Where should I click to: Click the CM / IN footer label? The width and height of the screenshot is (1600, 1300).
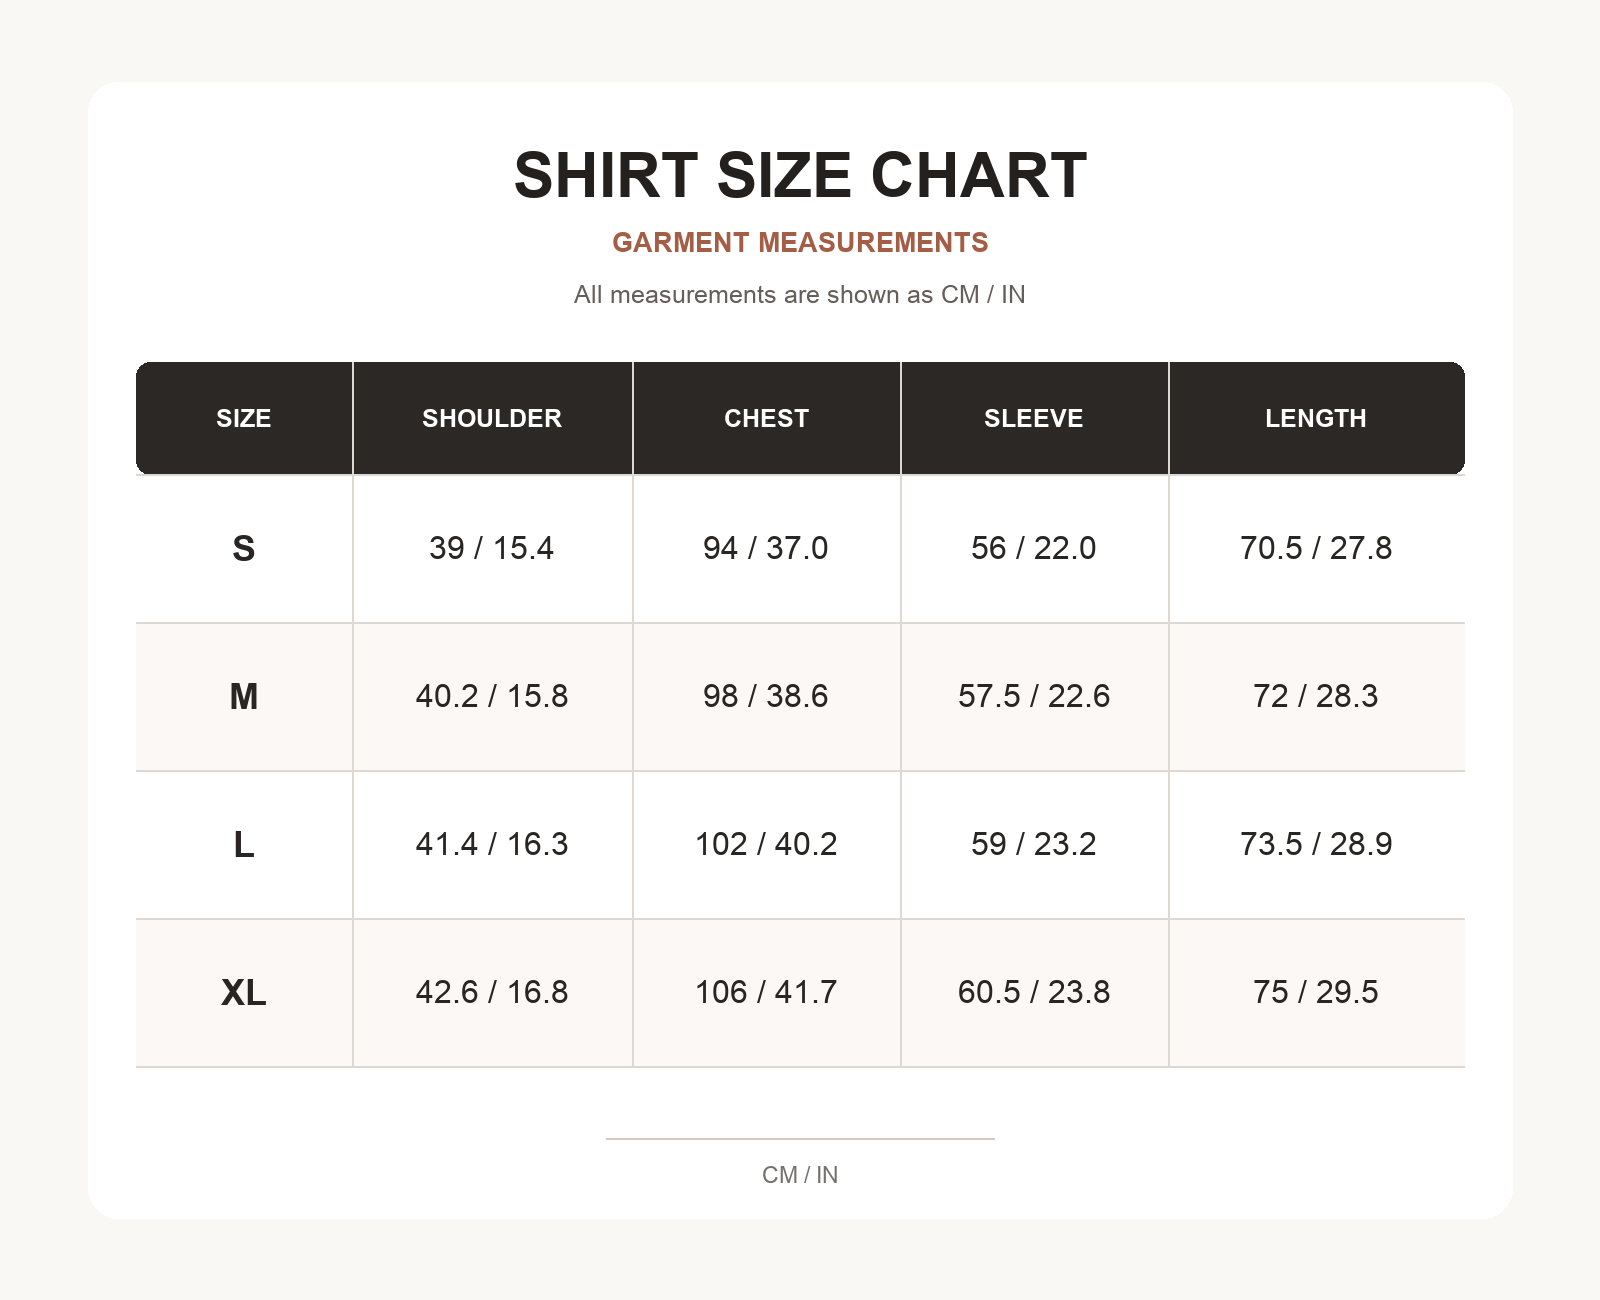(800, 1175)
